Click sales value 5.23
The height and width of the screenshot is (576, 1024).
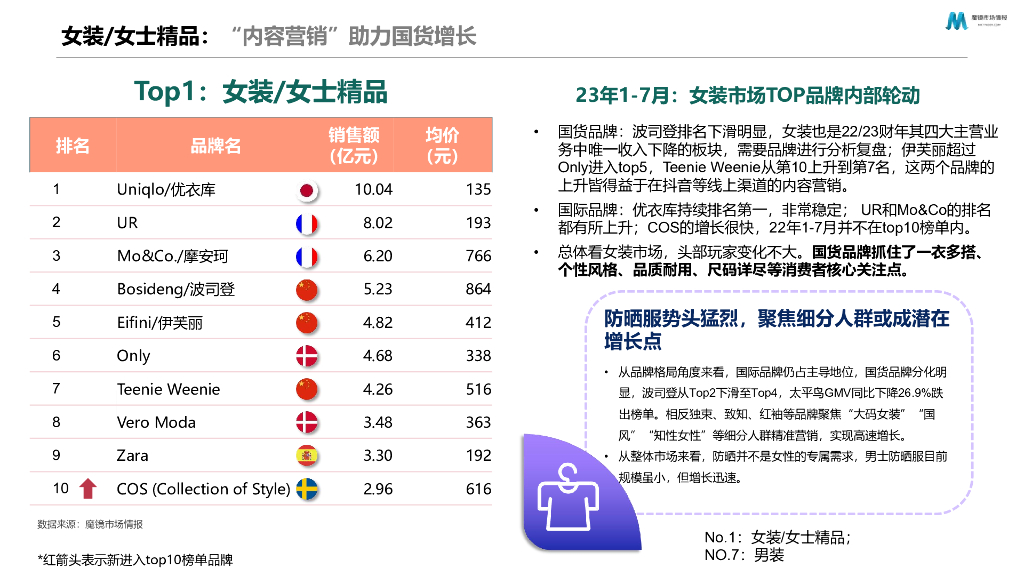click(x=378, y=289)
